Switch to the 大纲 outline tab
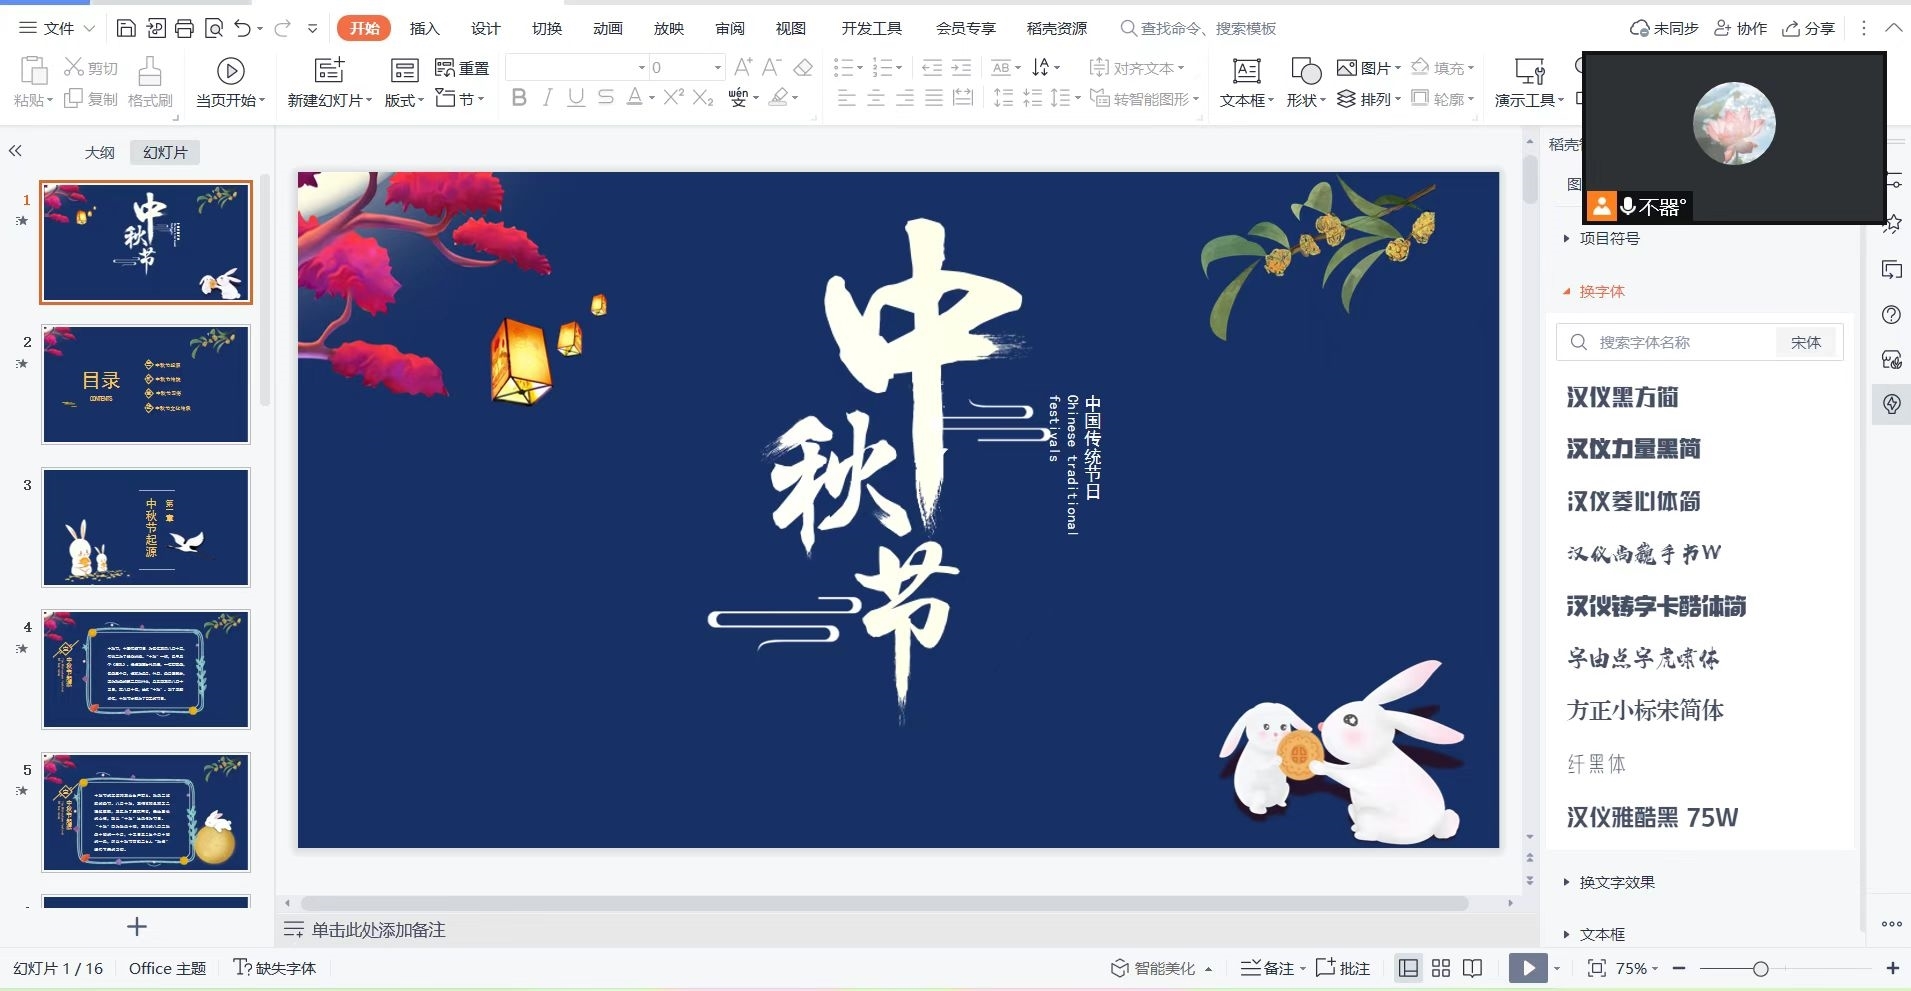 pos(98,152)
